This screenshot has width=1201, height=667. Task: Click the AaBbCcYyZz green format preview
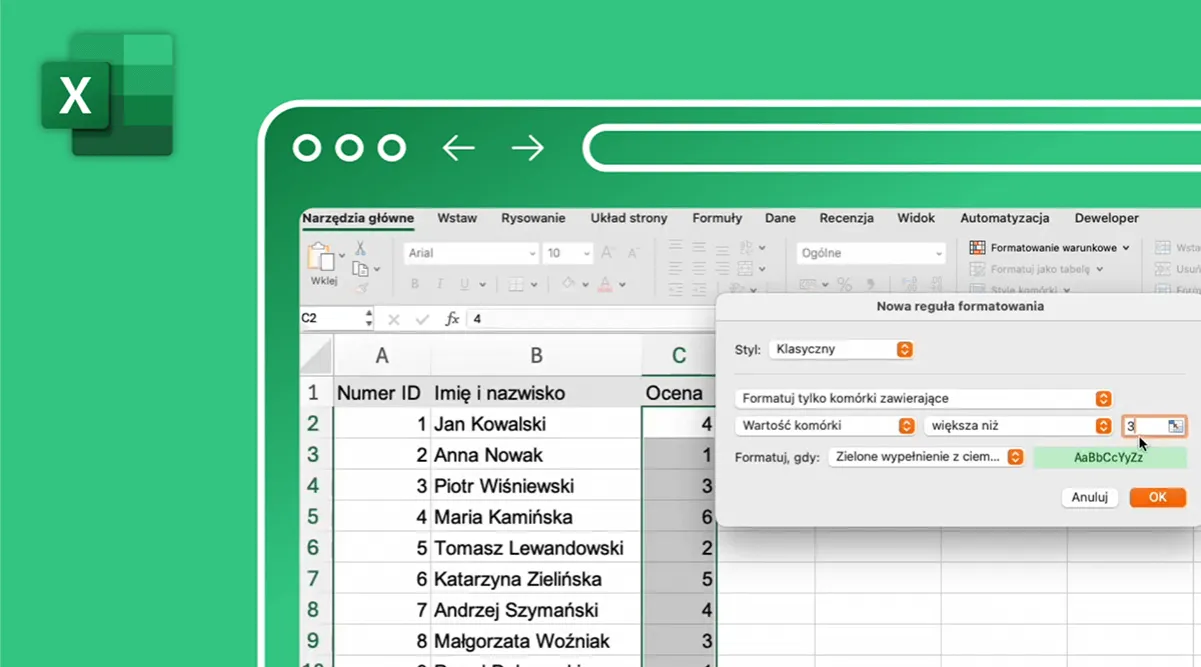(1109, 457)
